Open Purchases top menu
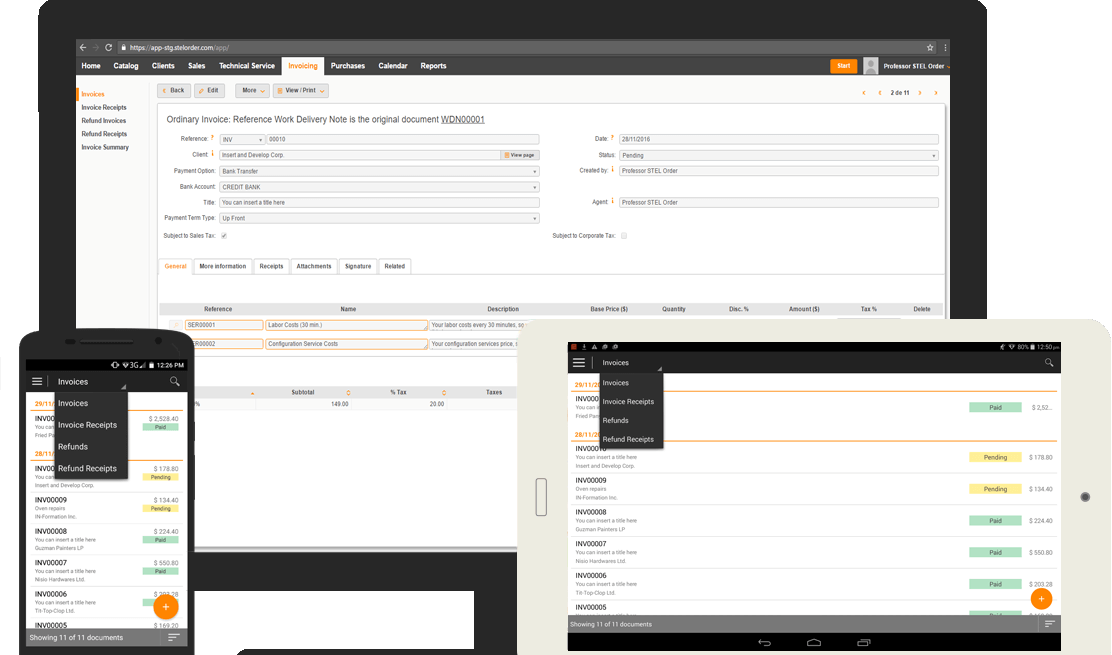This screenshot has width=1112, height=655. click(x=348, y=66)
